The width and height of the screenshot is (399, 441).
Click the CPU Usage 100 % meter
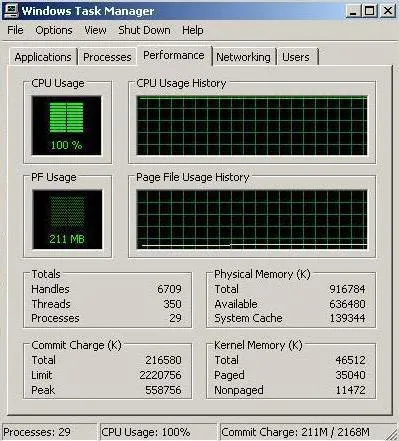coord(66,125)
